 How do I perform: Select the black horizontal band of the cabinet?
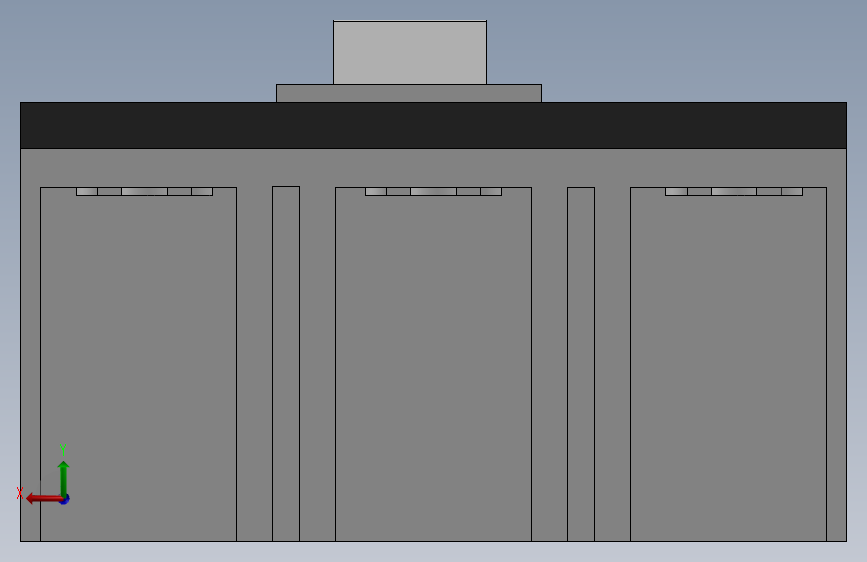click(x=434, y=125)
